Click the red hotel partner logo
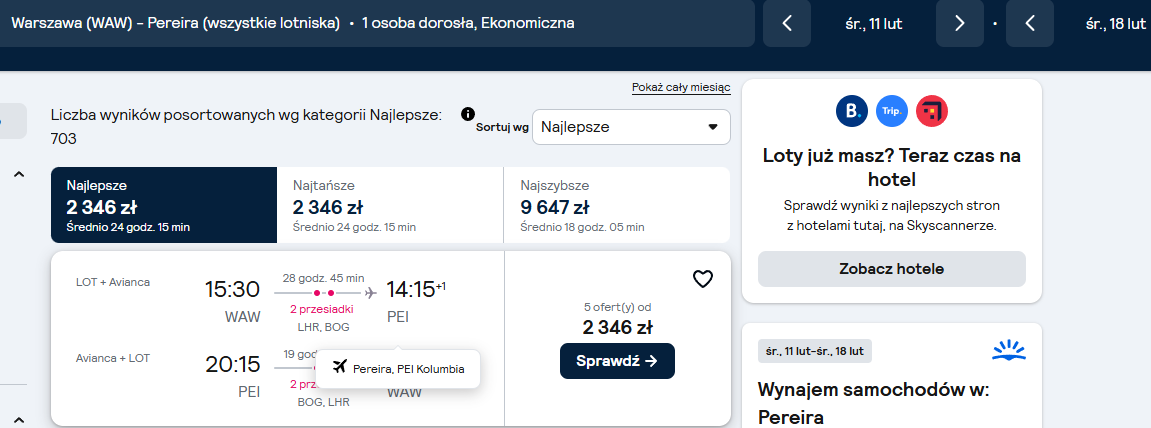The width and height of the screenshot is (1151, 428). click(932, 112)
